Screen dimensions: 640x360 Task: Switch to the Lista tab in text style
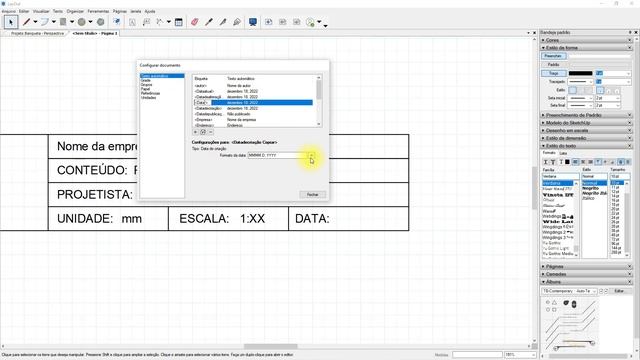coord(563,153)
